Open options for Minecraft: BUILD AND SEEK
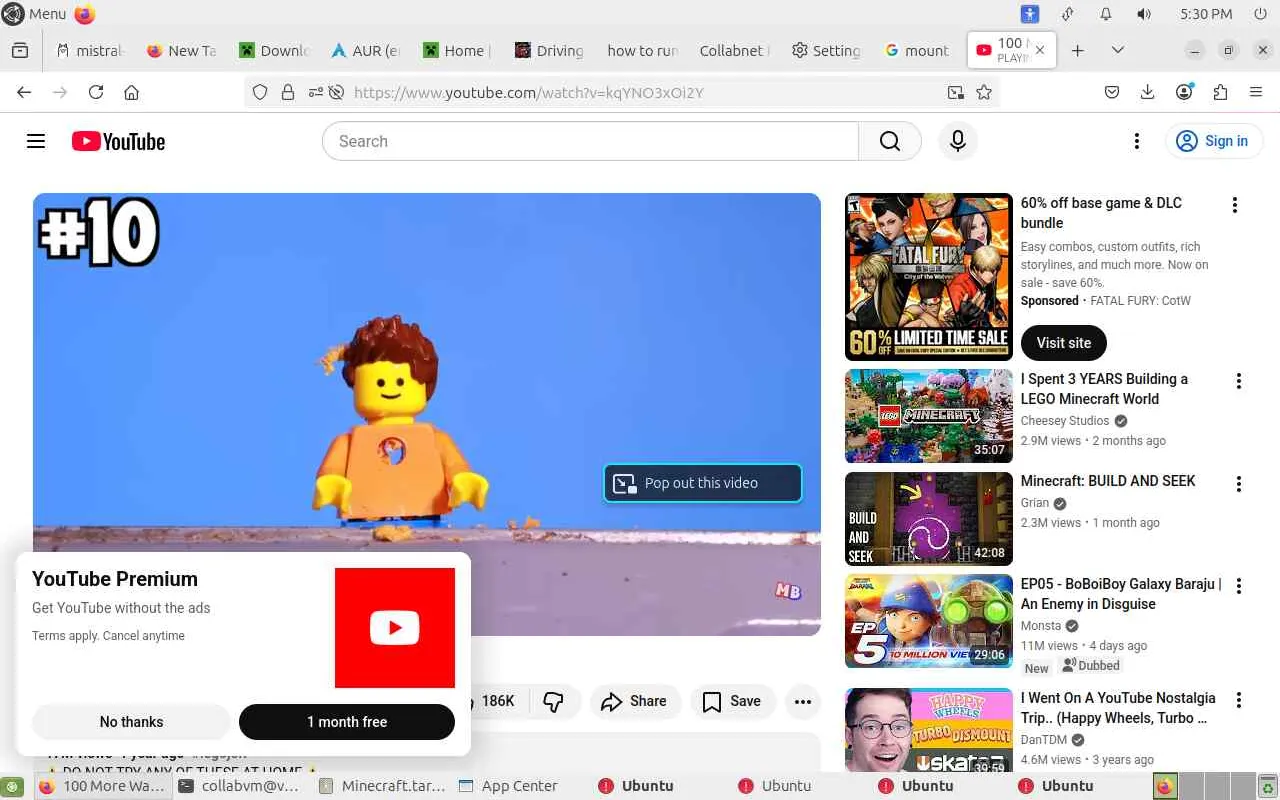This screenshot has height=800, width=1280. pyautogui.click(x=1239, y=484)
